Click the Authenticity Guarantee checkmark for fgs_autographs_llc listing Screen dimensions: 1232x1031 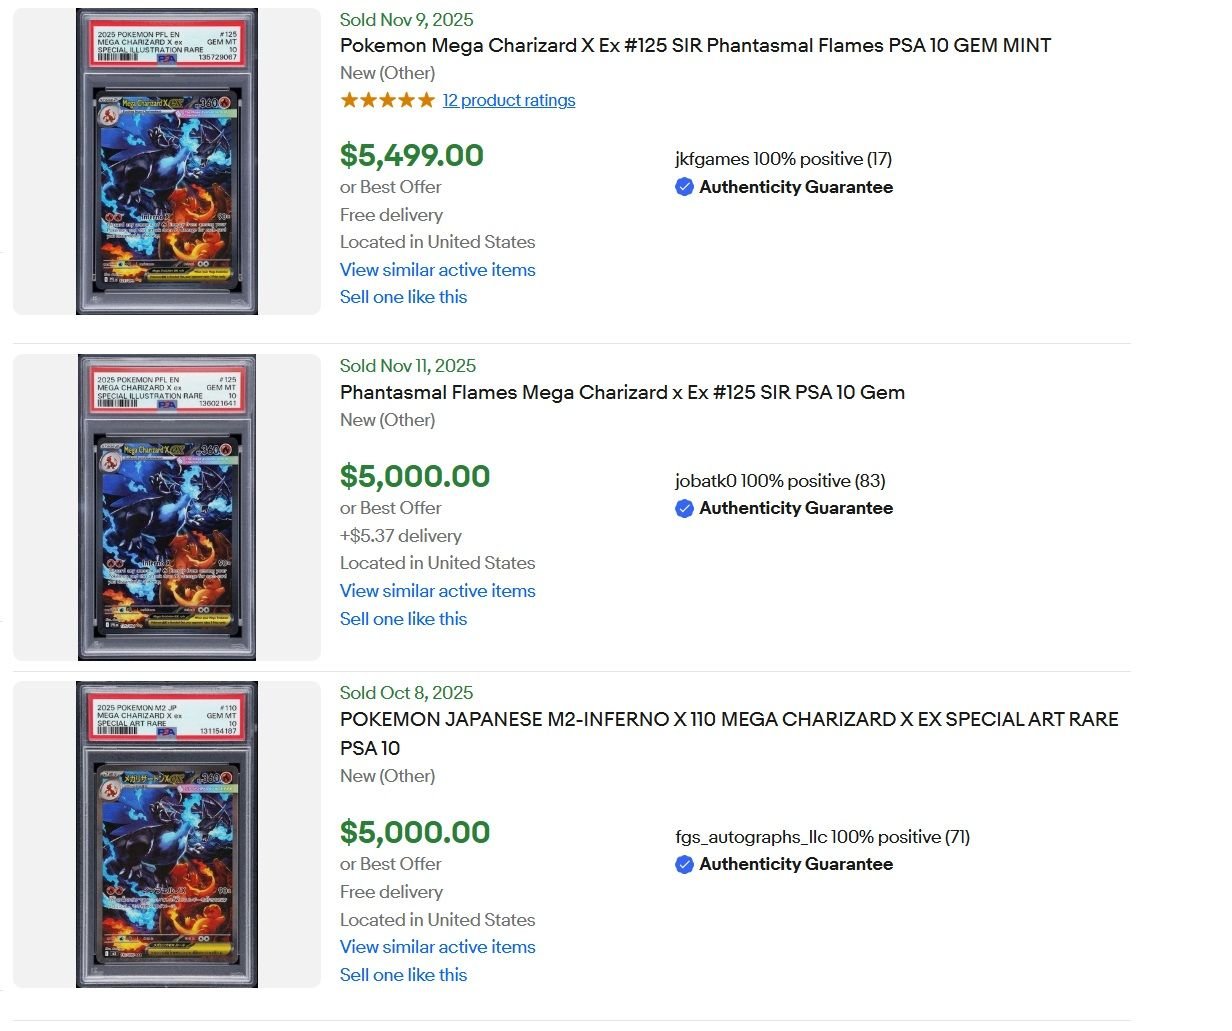(x=684, y=864)
